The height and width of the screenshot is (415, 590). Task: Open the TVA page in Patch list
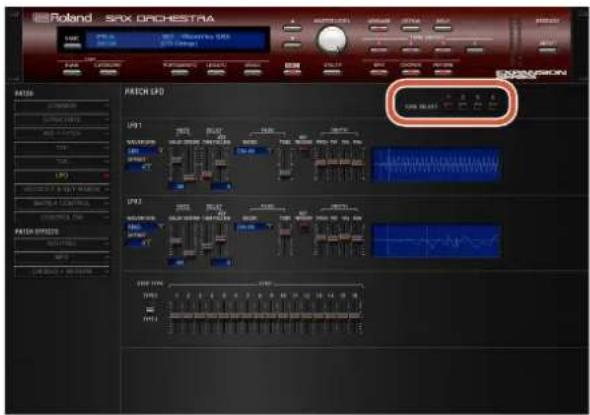62,162
